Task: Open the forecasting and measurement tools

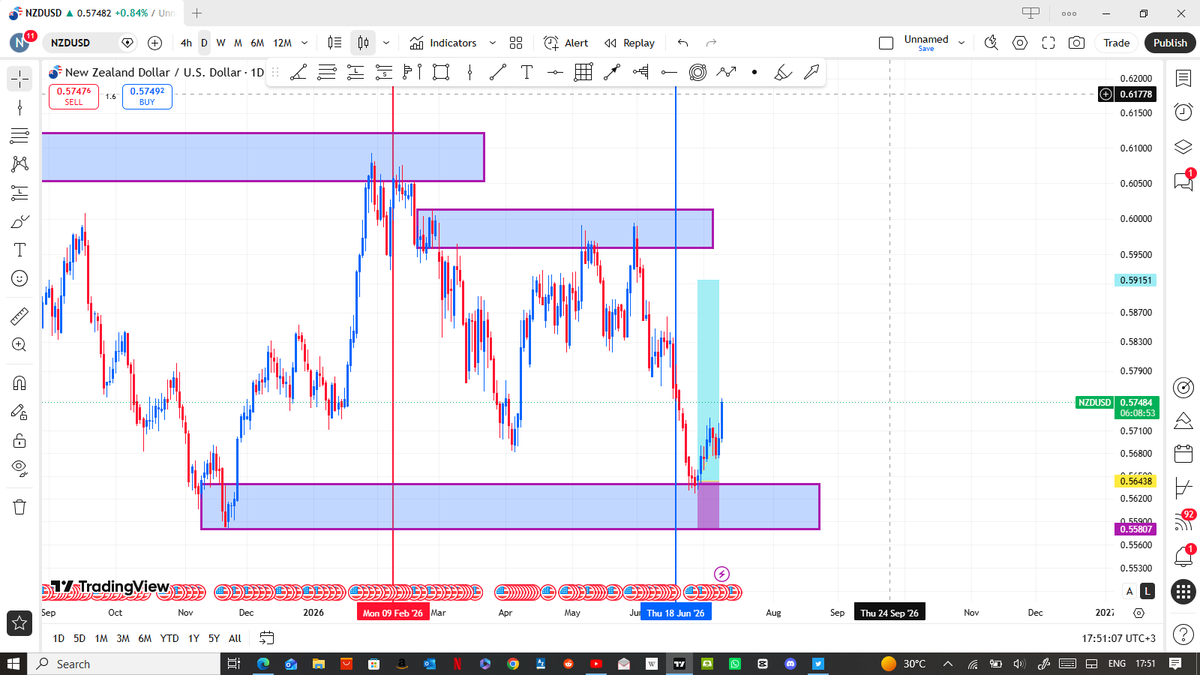Action: point(20,192)
